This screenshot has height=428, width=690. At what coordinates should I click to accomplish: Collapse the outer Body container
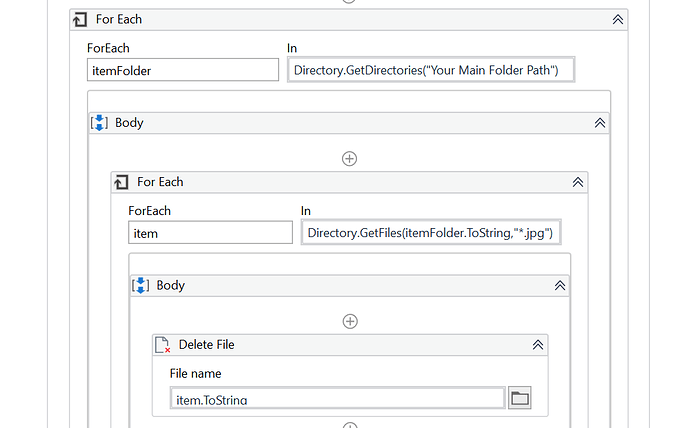click(599, 123)
